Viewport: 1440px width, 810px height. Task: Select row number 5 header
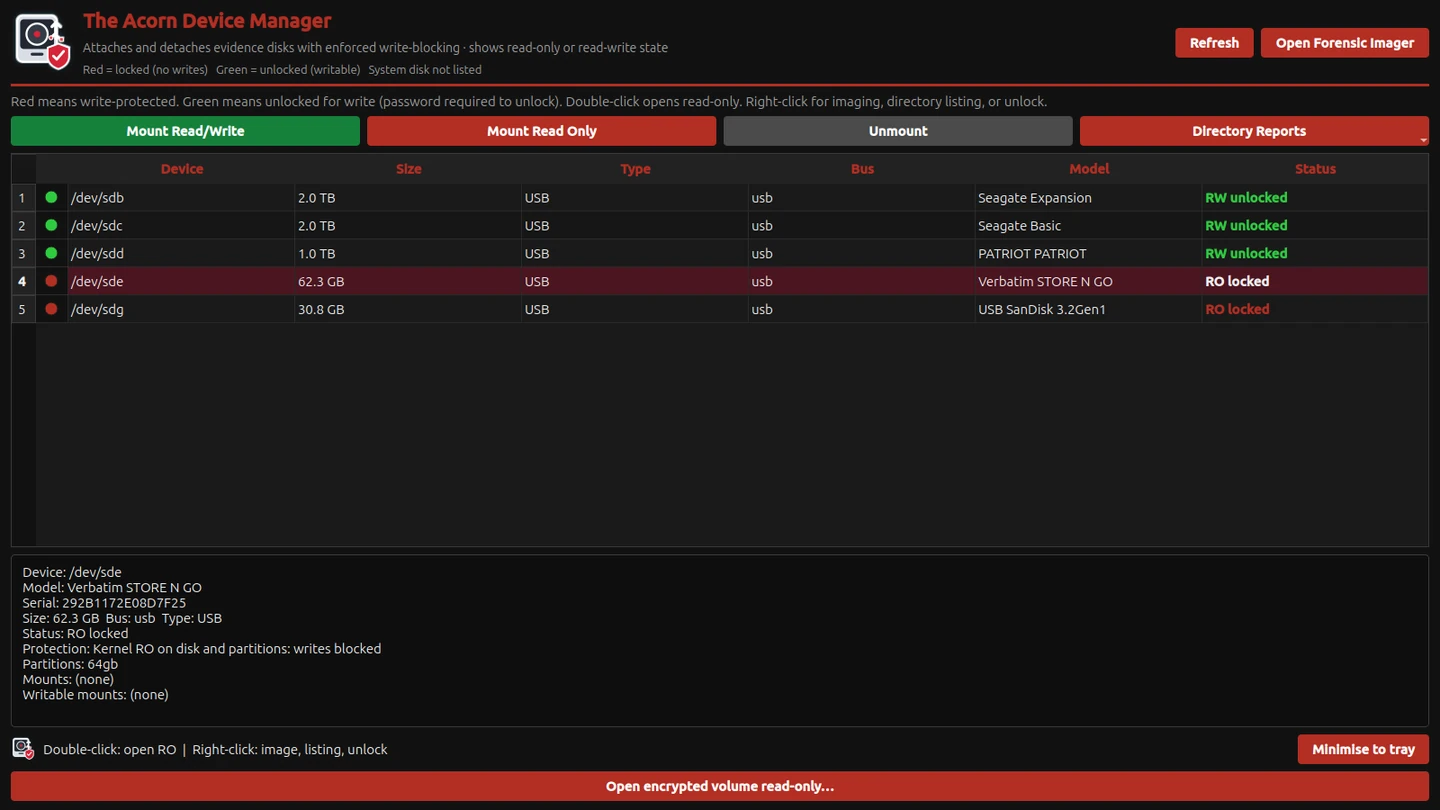[23, 309]
